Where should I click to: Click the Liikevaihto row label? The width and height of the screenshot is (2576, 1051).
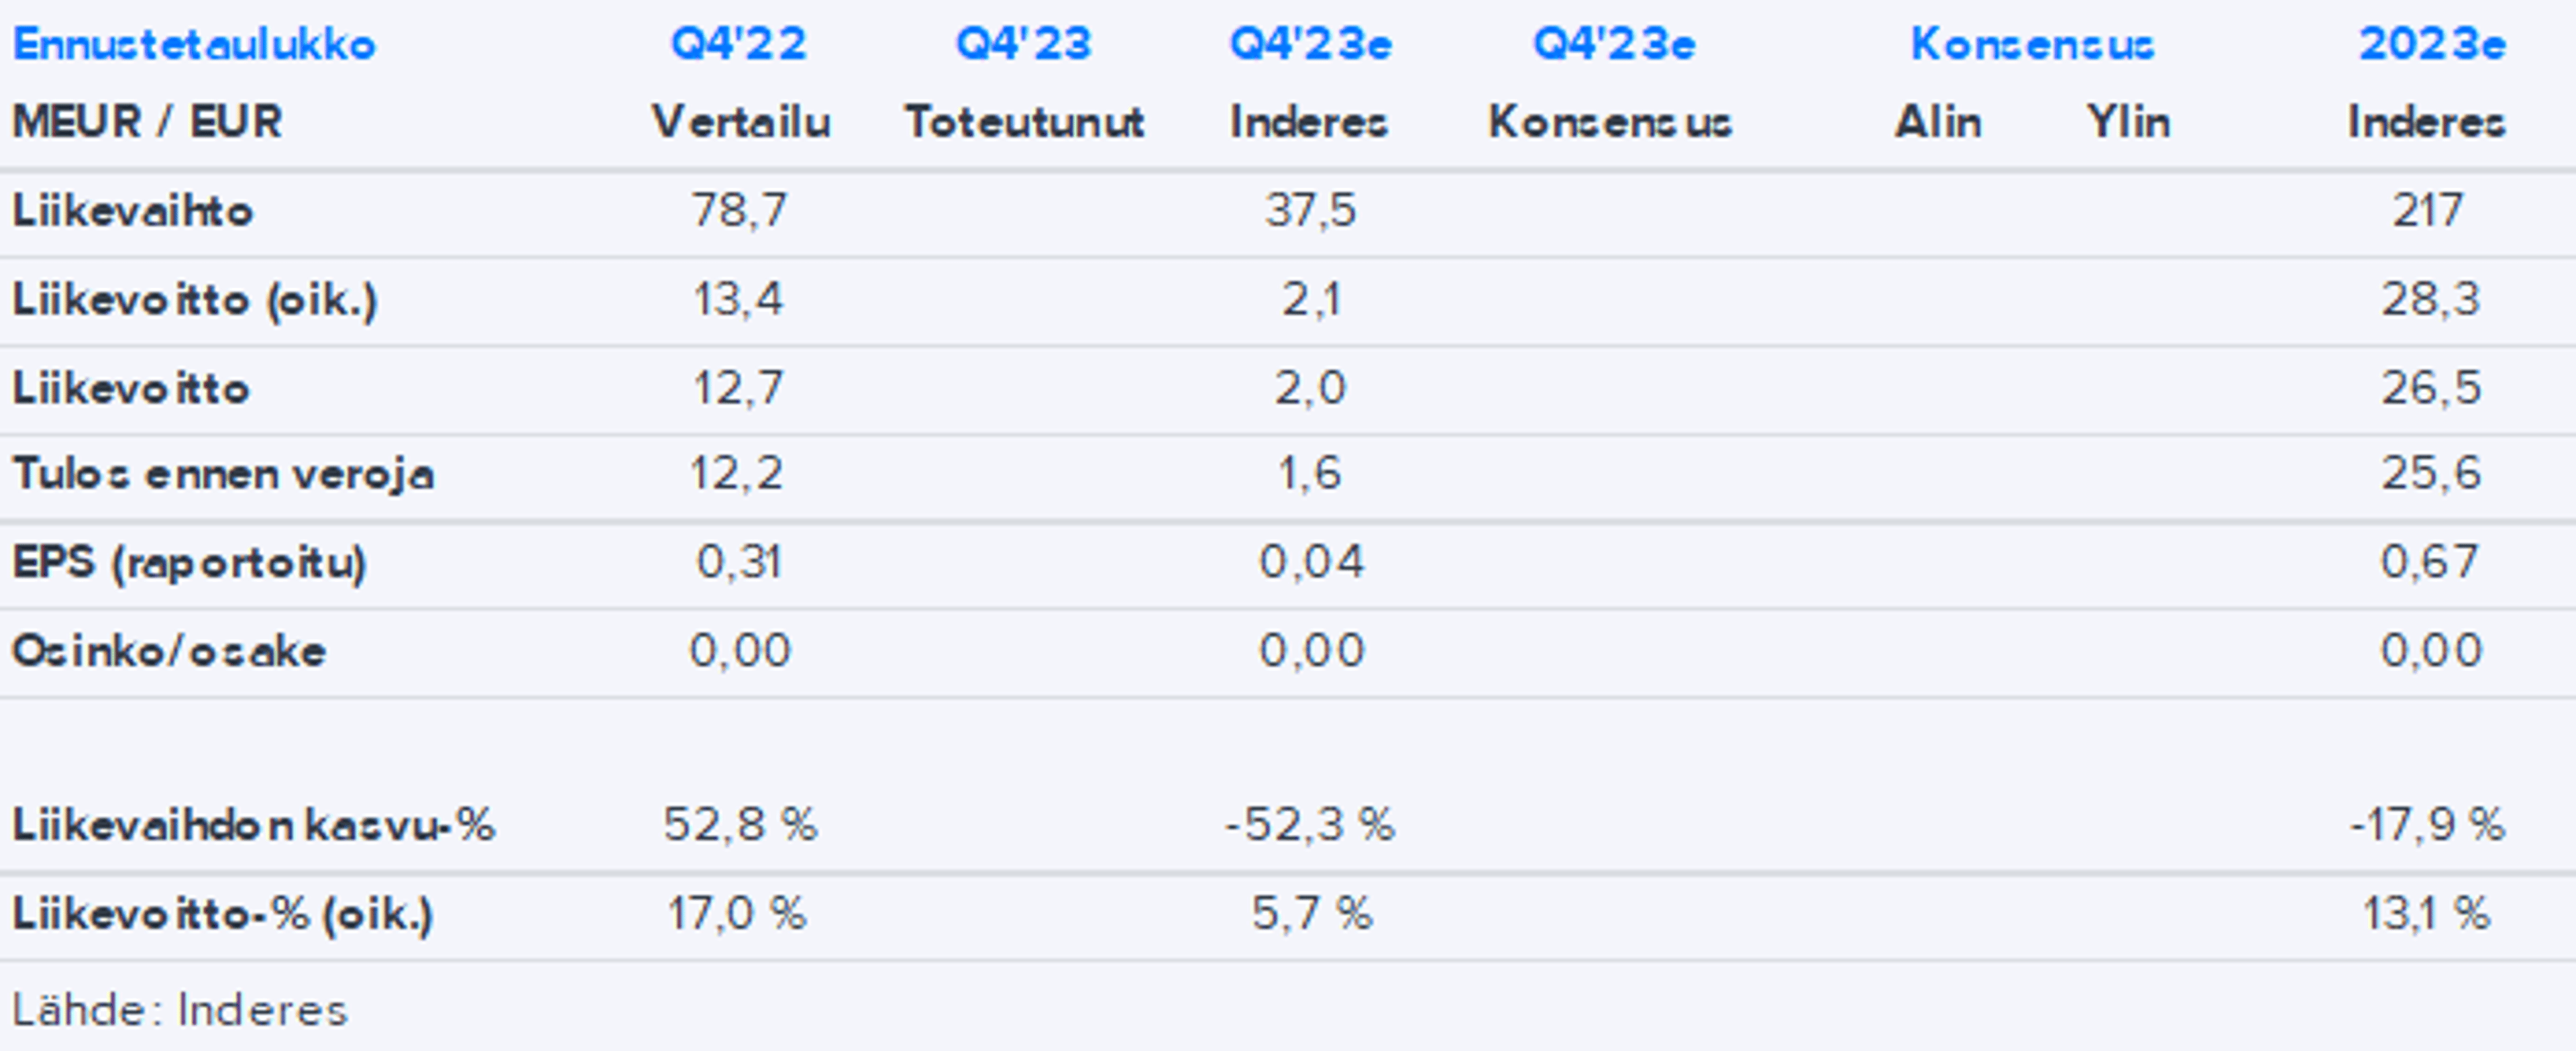point(132,211)
